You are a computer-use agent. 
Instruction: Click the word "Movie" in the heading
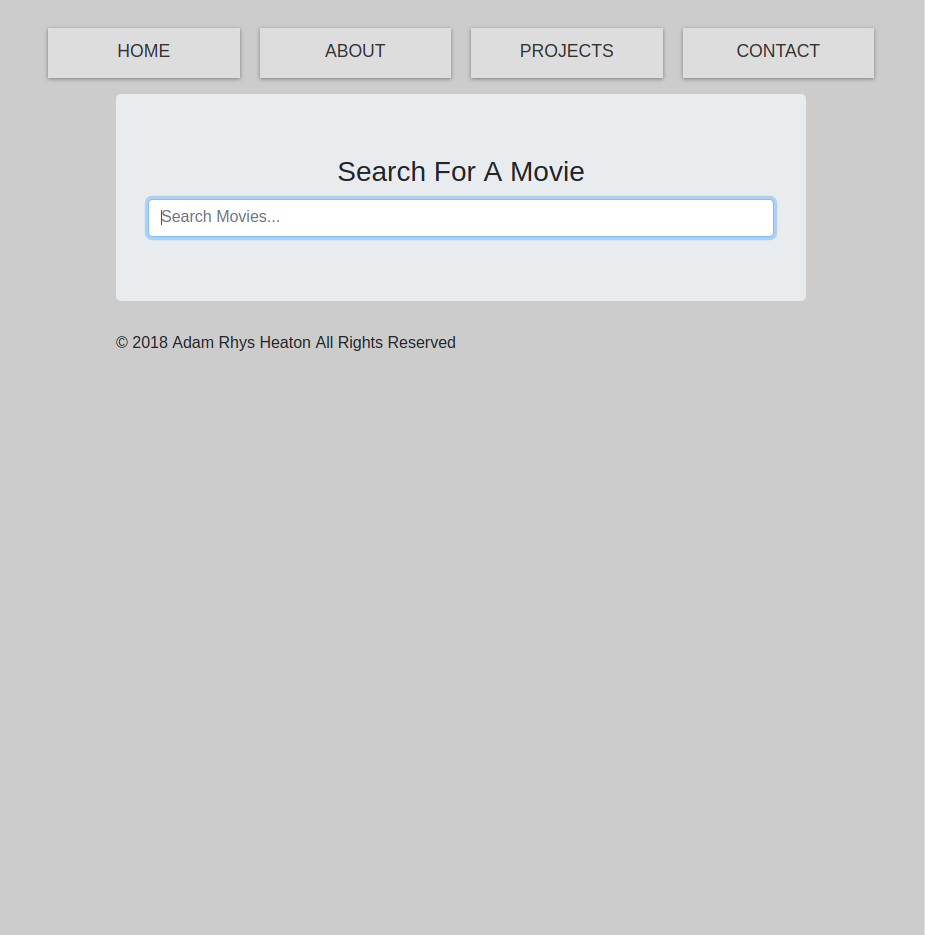click(x=547, y=172)
